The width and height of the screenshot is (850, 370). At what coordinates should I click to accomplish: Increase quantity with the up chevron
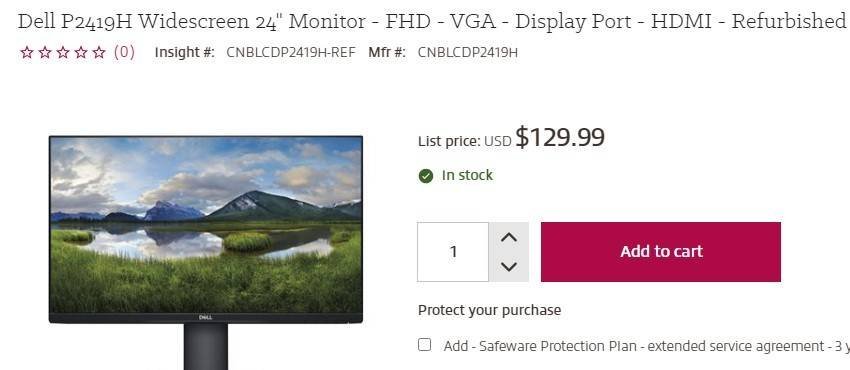(508, 237)
